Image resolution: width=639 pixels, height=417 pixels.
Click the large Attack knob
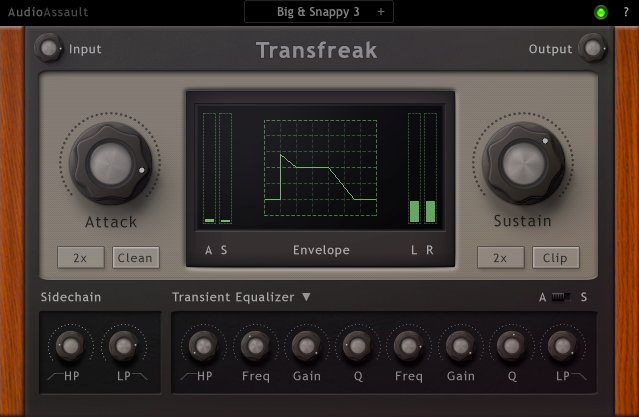(110, 163)
